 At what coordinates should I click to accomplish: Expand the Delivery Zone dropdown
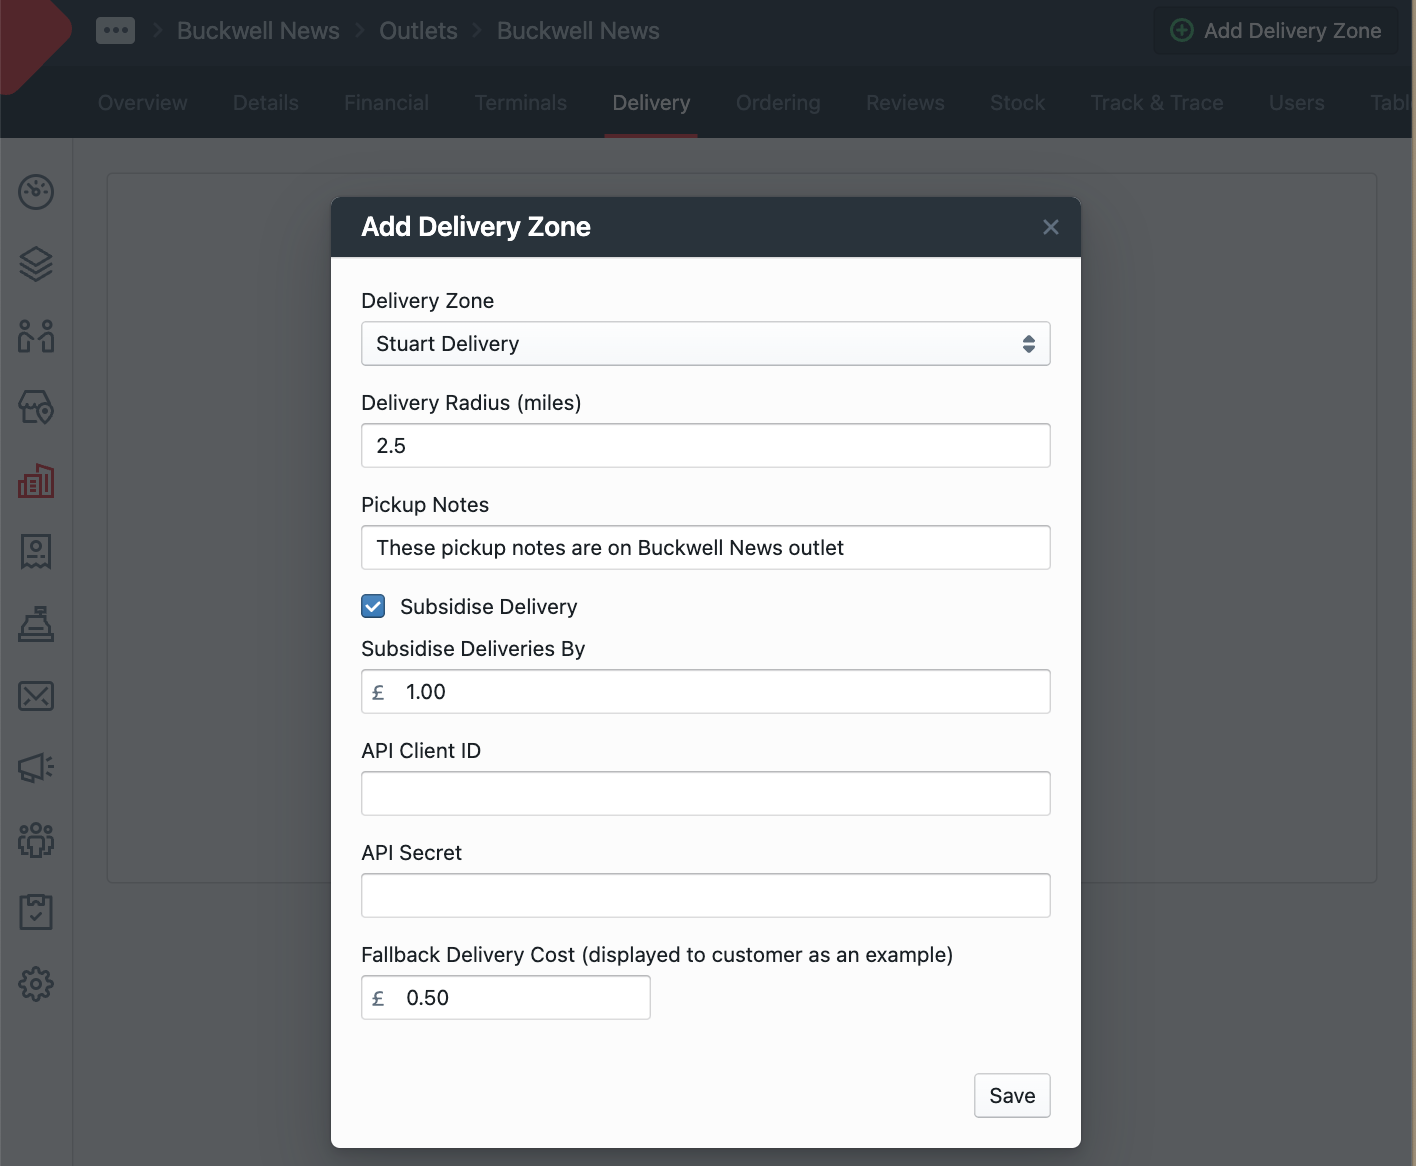[x=705, y=344]
